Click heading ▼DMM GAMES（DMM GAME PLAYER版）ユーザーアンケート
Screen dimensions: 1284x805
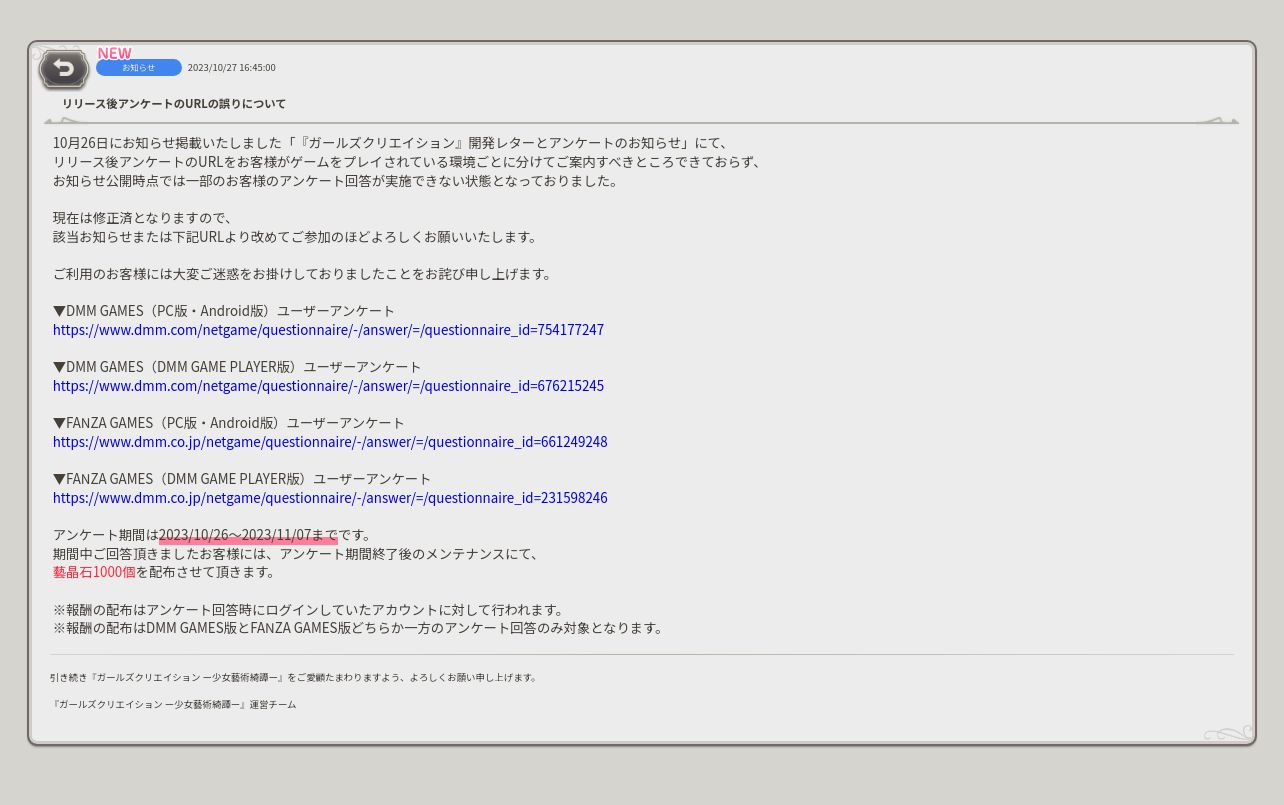pyautogui.click(x=237, y=367)
